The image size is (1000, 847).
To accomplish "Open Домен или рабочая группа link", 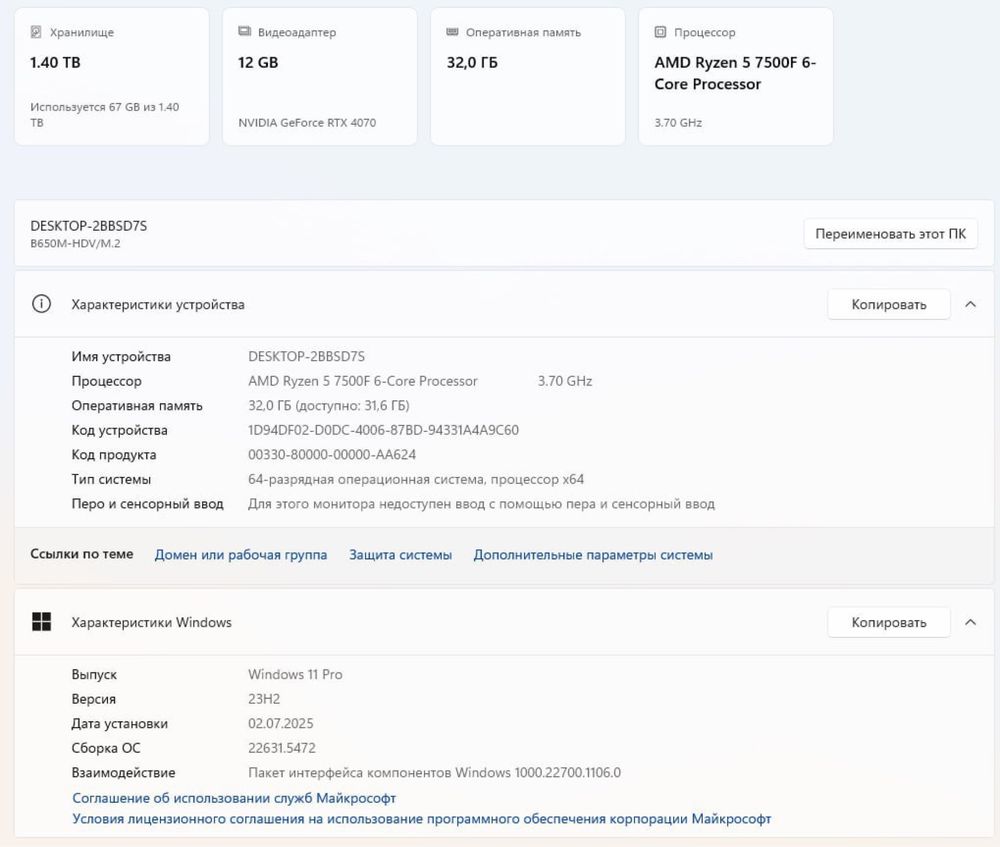I will 240,555.
